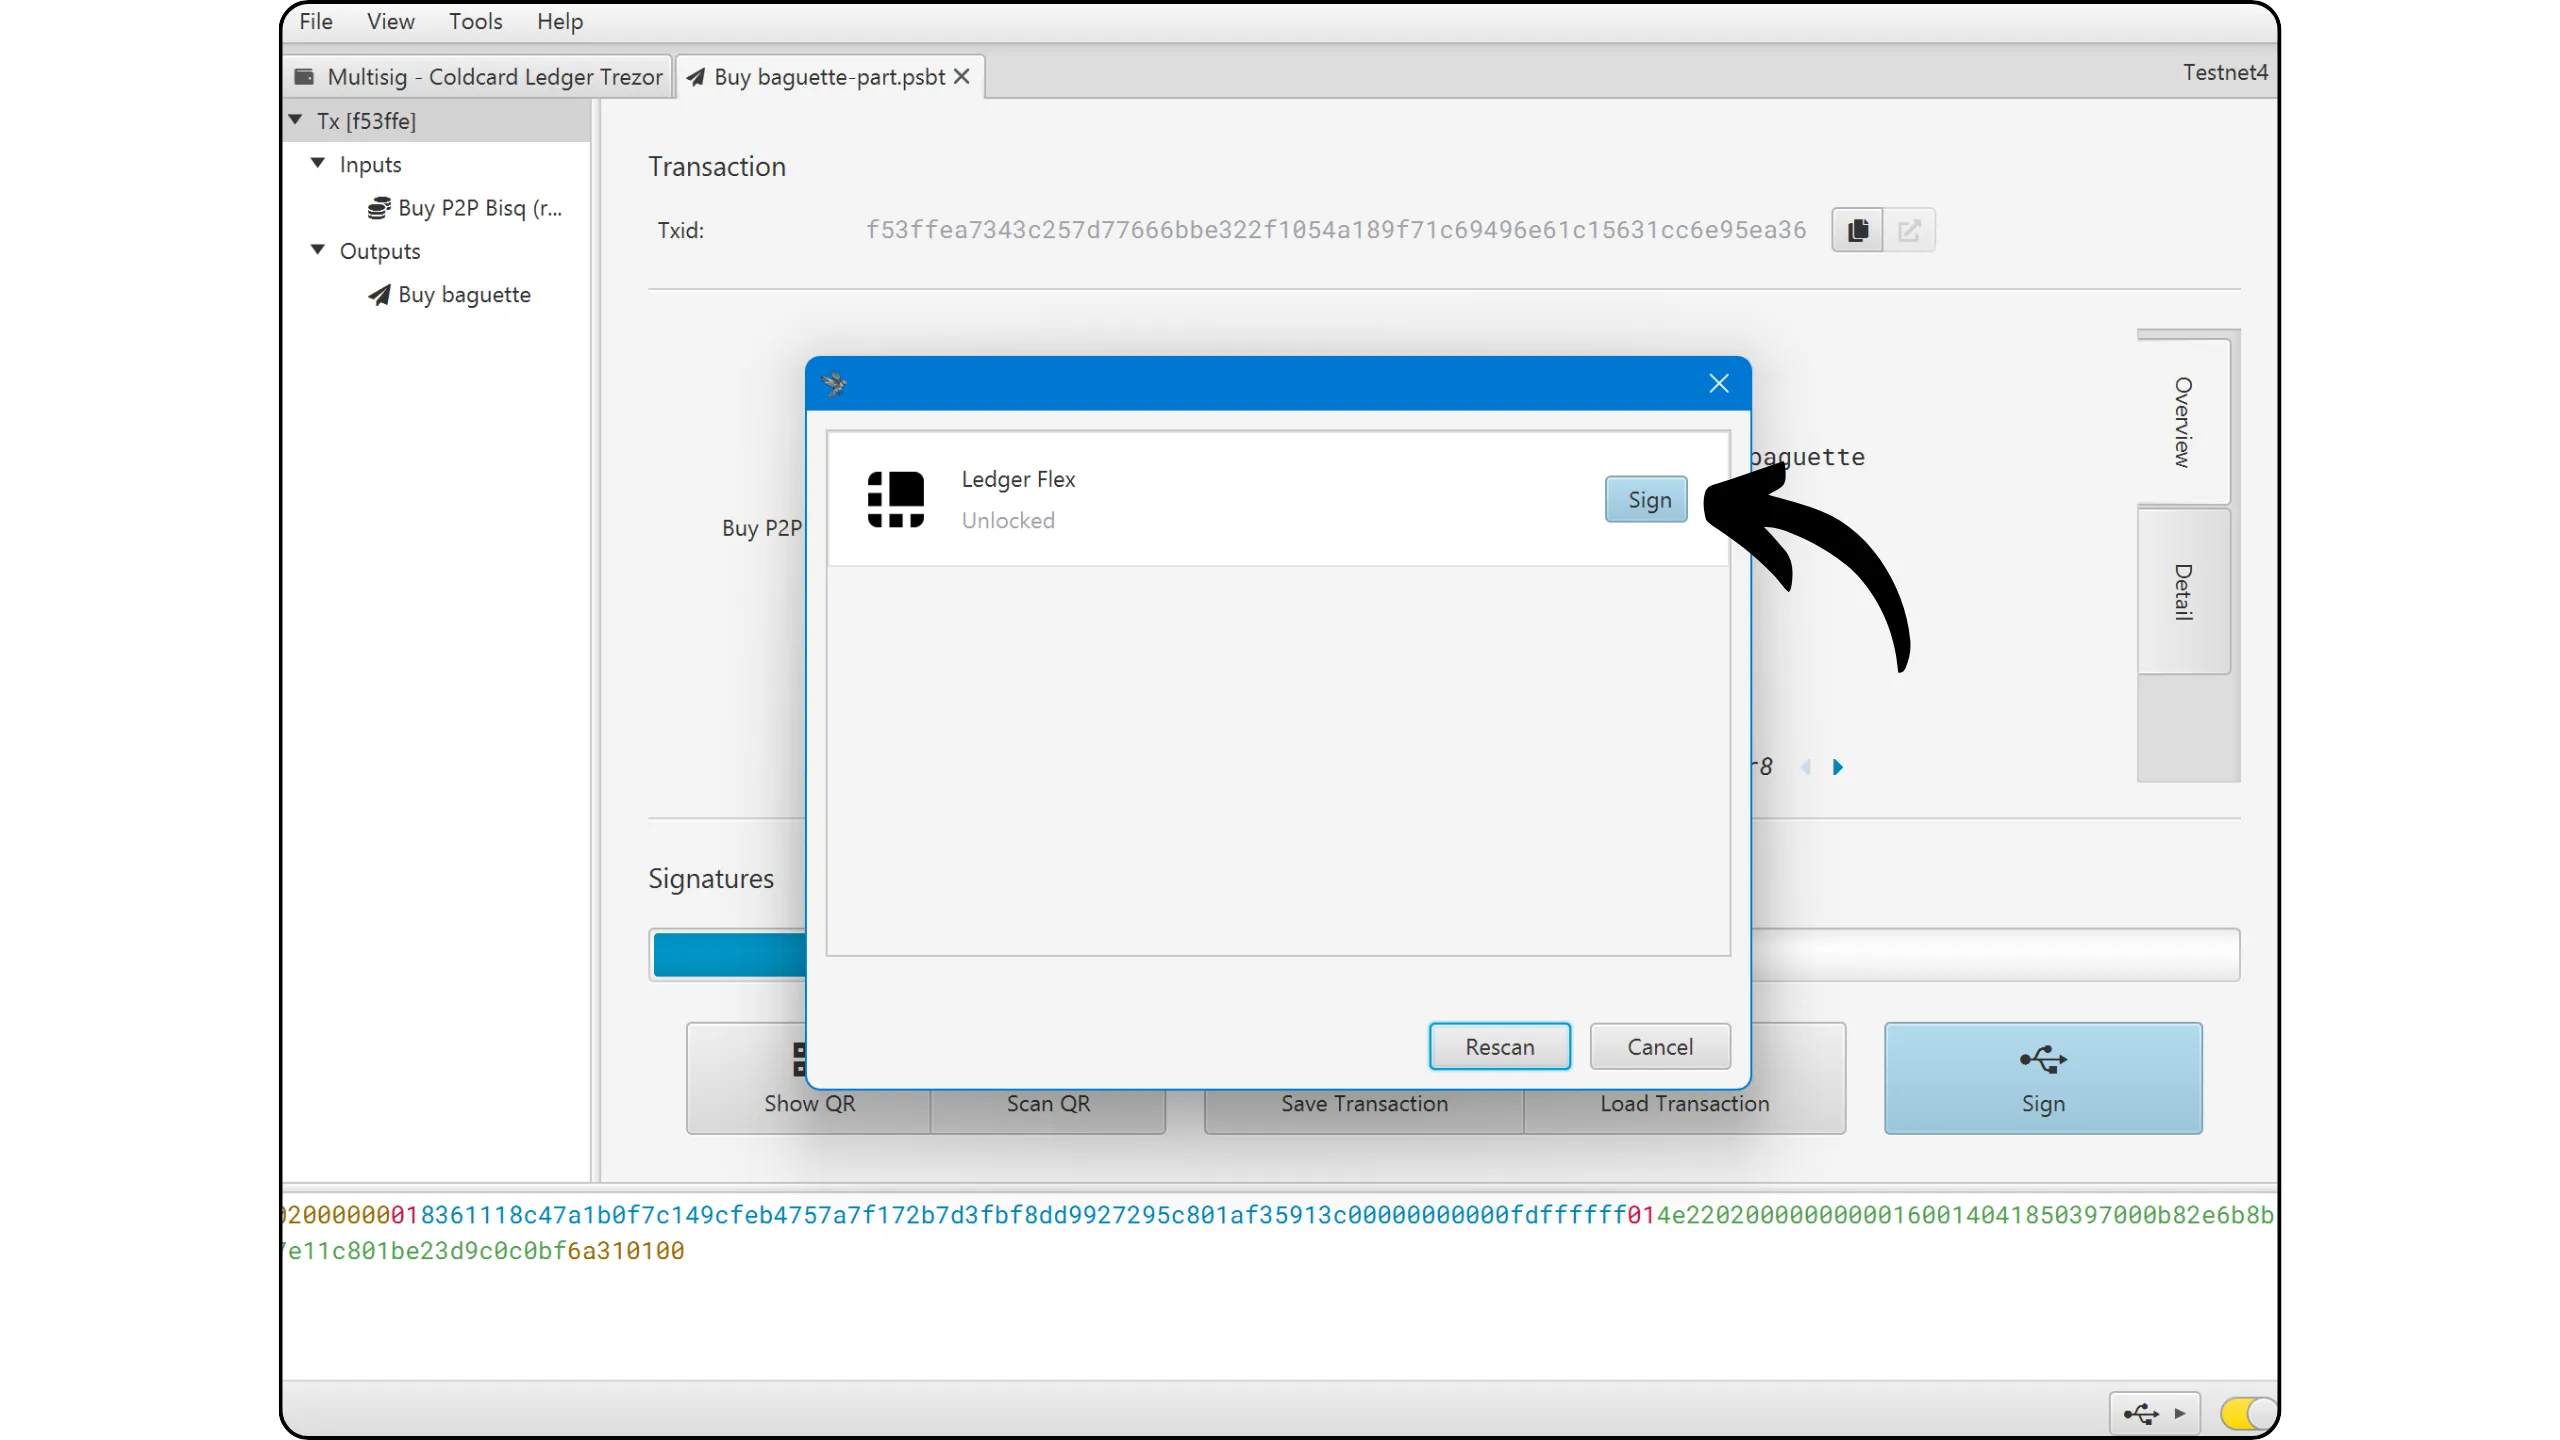Open the Tools menu
Image resolution: width=2560 pixels, height=1440 pixels.
point(475,21)
